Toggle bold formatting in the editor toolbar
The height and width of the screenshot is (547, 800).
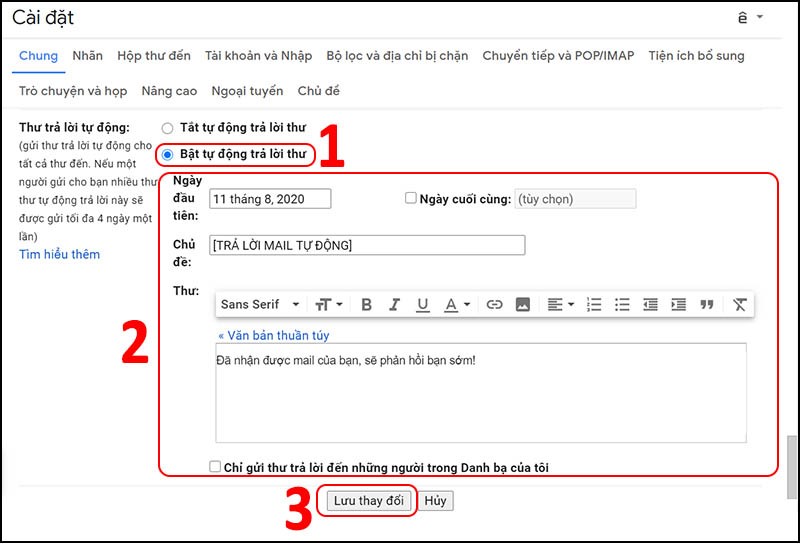tap(366, 305)
